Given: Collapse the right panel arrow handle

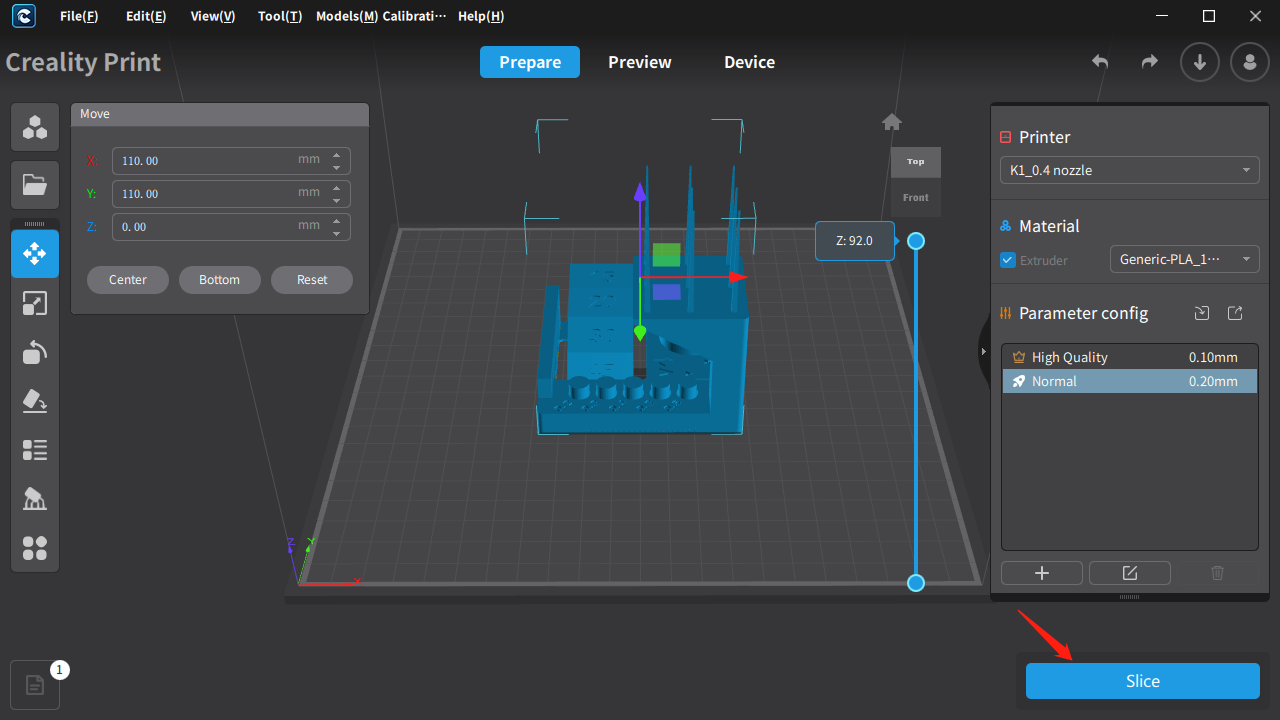Looking at the screenshot, I should point(983,350).
